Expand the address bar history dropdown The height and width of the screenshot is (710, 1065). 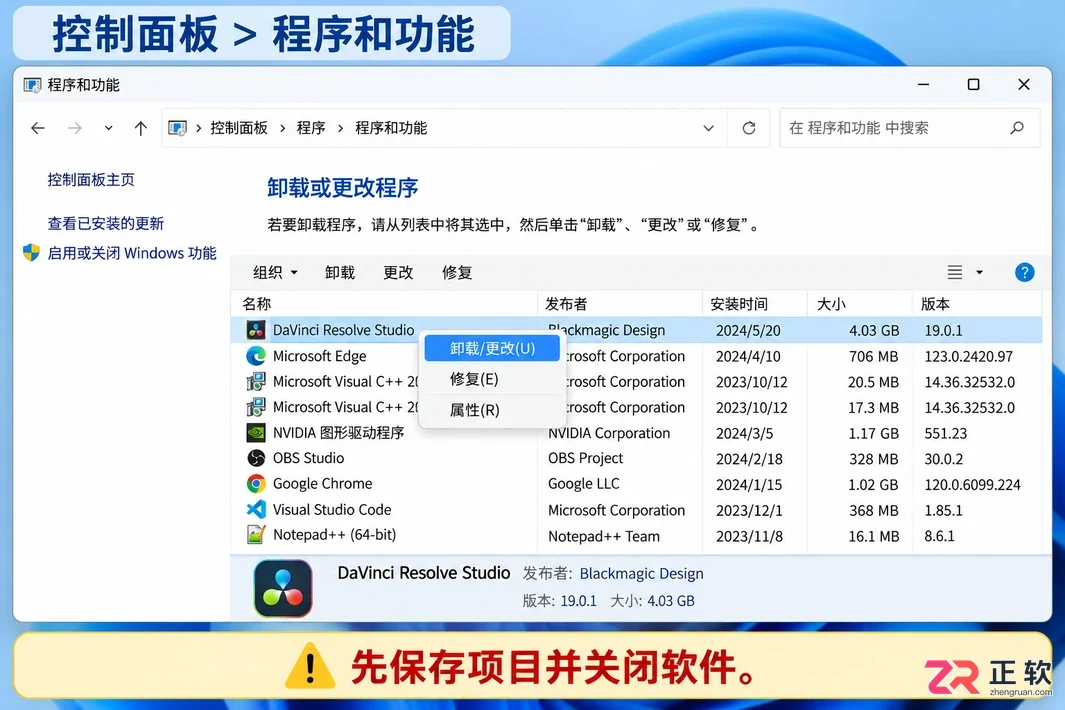[708, 128]
